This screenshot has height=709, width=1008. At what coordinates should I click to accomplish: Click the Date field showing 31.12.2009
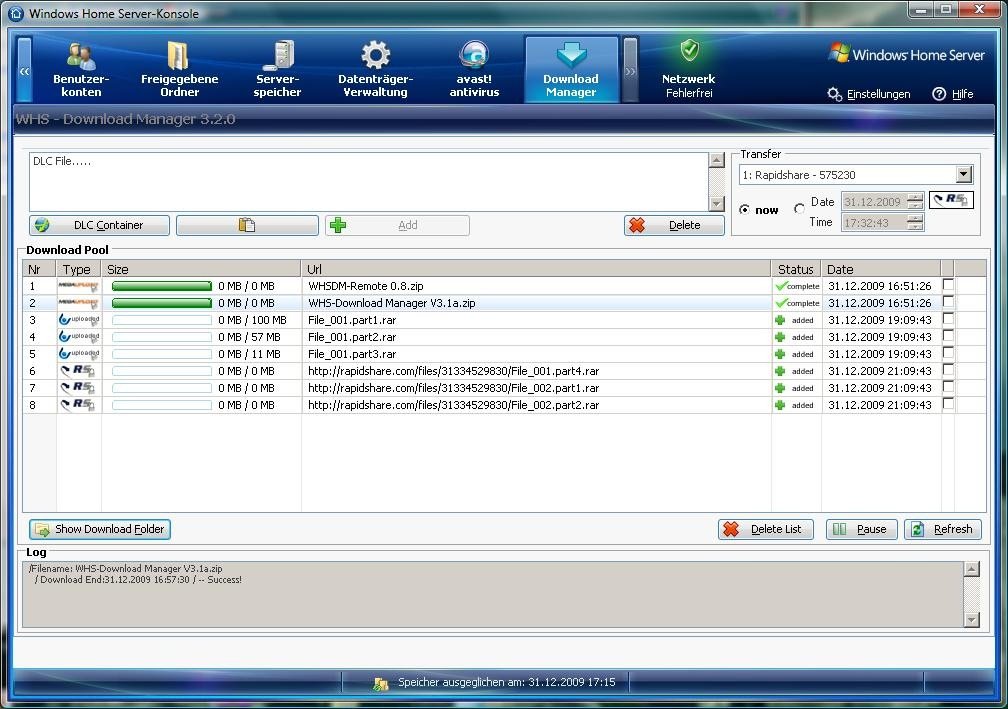[x=874, y=202]
